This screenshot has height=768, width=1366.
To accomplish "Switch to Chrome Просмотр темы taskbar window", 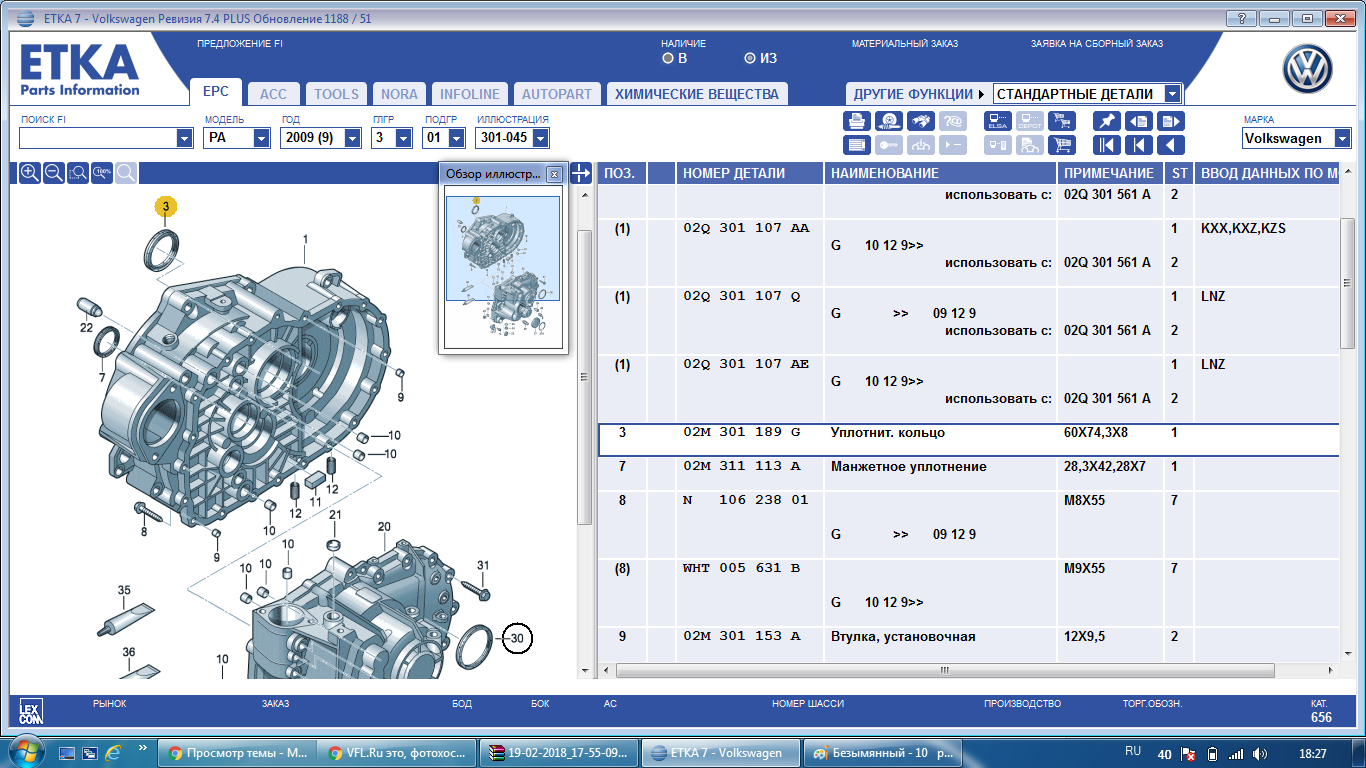I will 238,753.
